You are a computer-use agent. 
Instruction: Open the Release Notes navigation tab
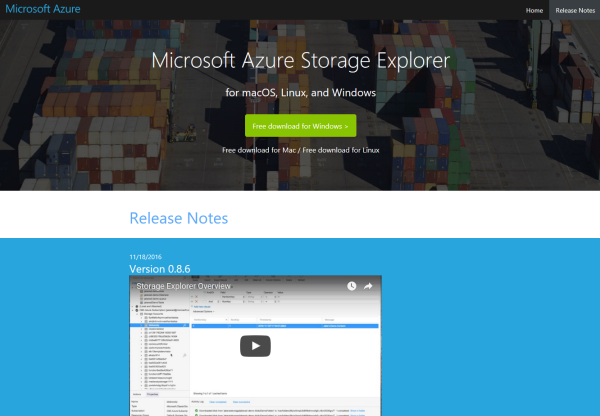[575, 10]
